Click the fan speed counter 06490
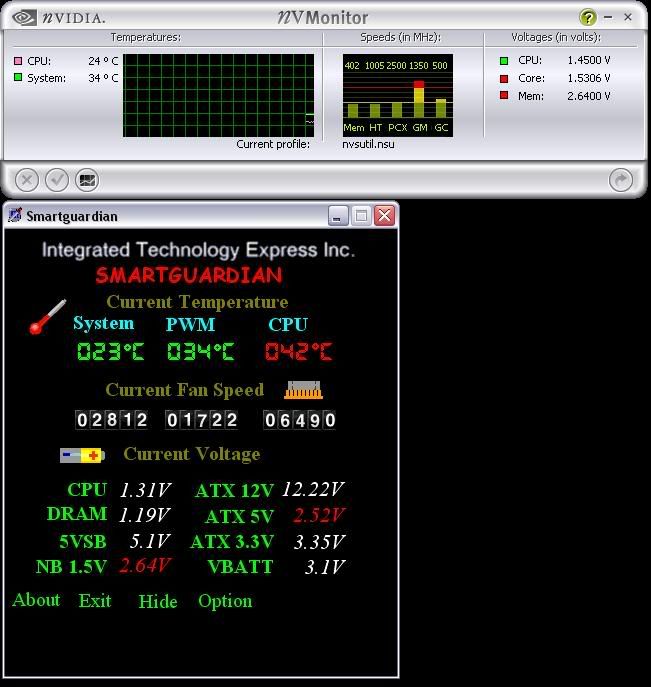651x687 pixels. pos(300,420)
